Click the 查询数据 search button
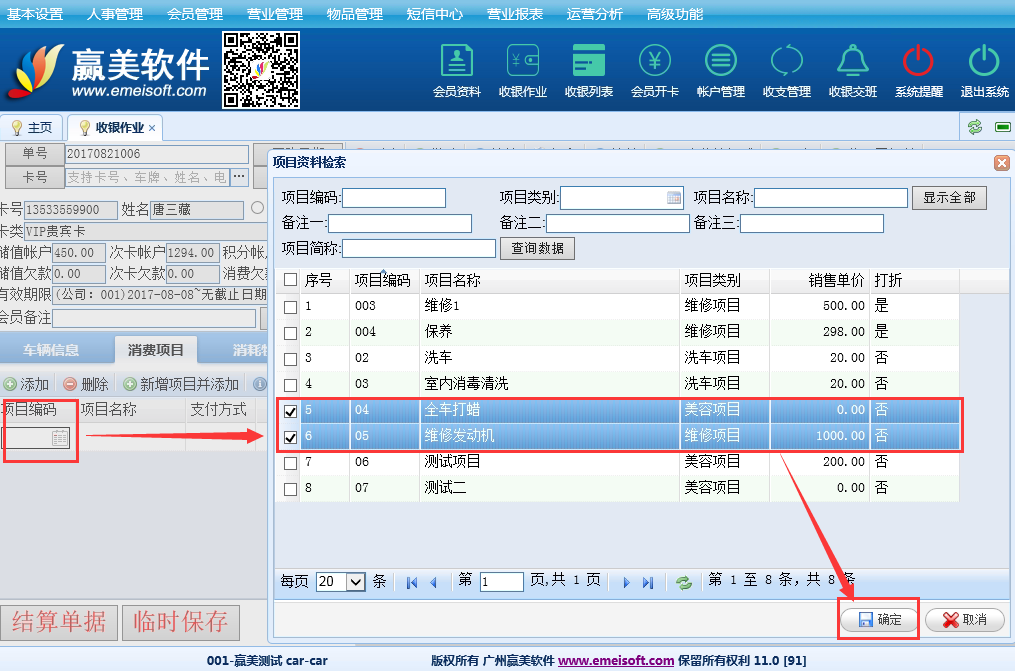Screen dimensions: 1015x671 click(538, 248)
